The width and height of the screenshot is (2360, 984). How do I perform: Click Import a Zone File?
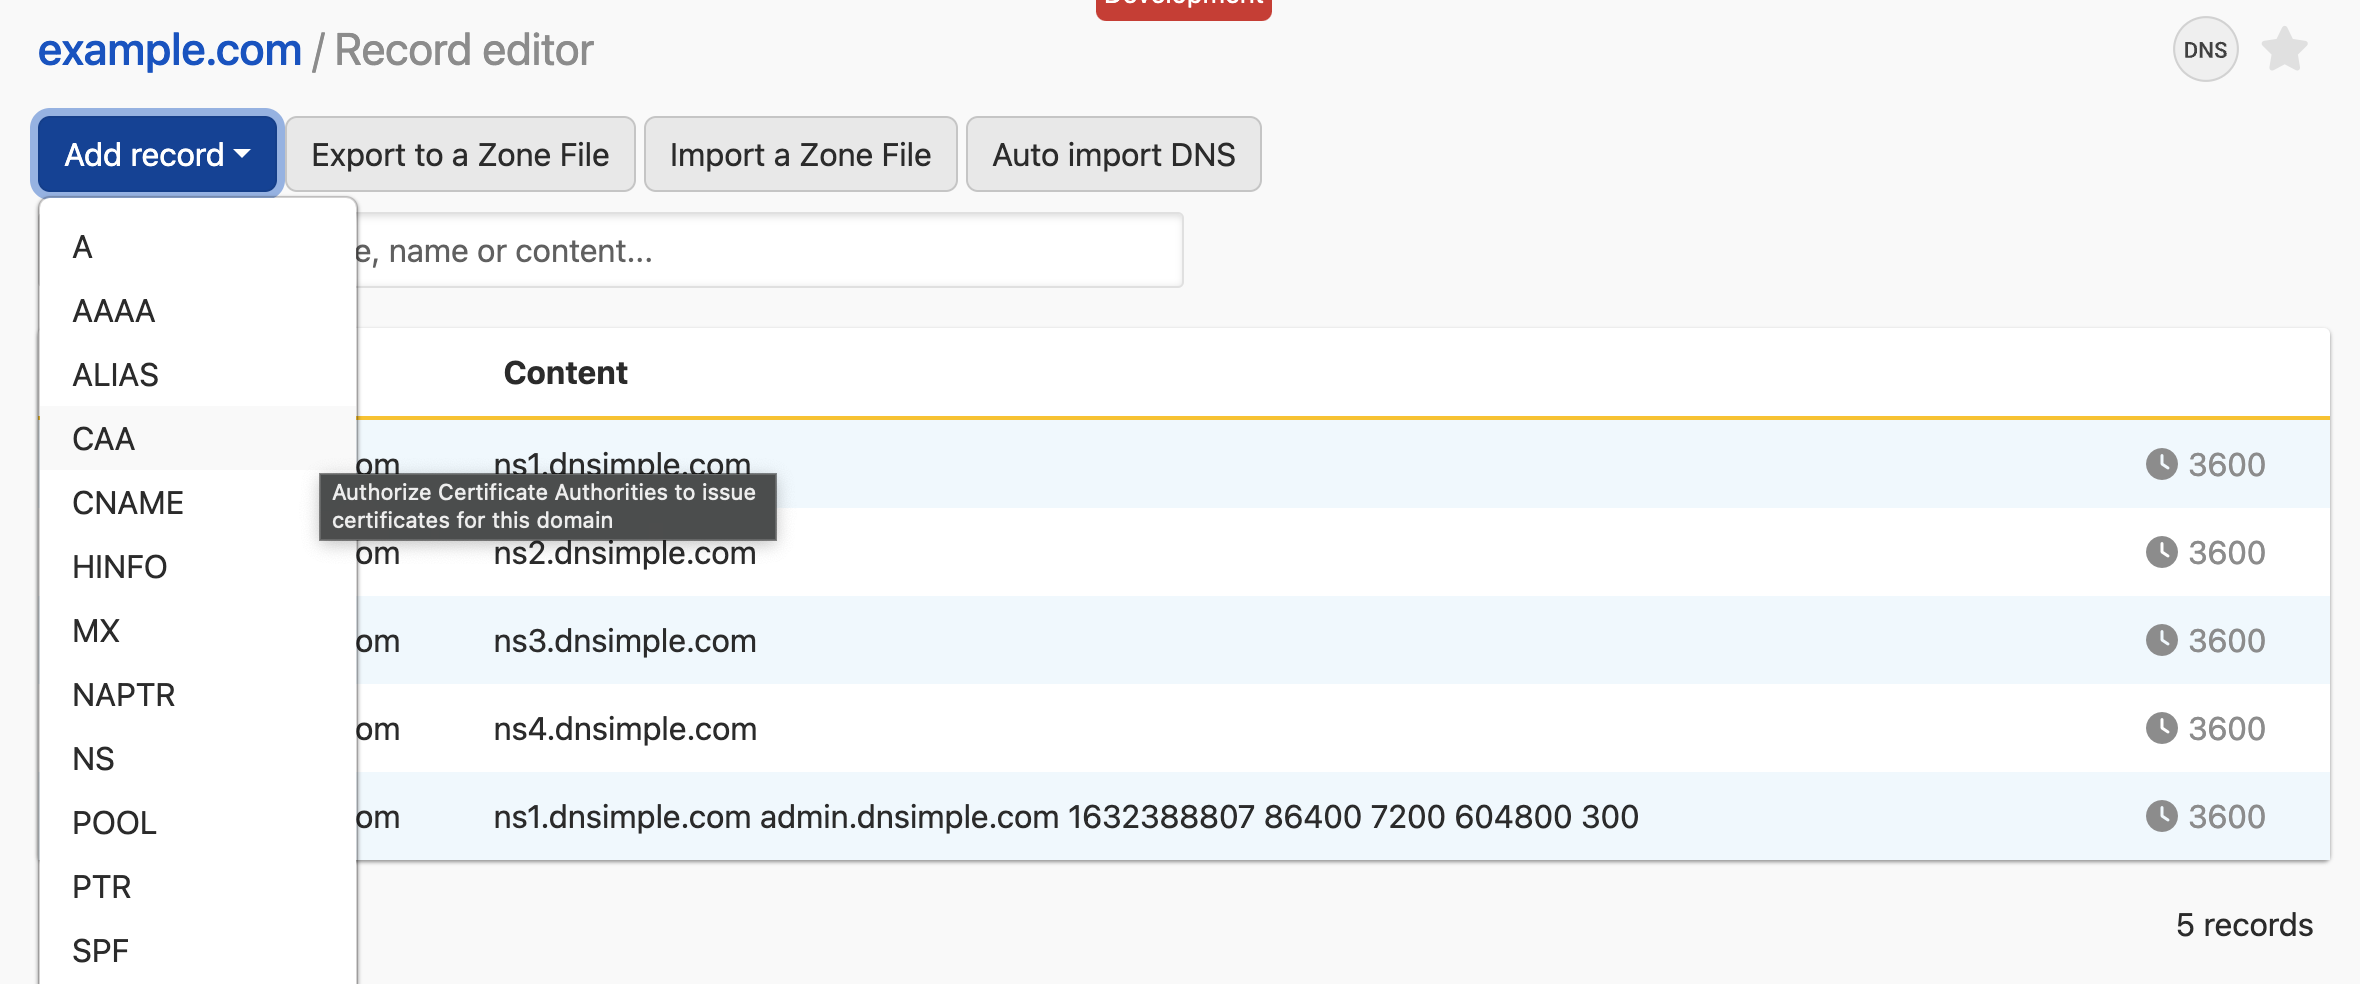[800, 154]
